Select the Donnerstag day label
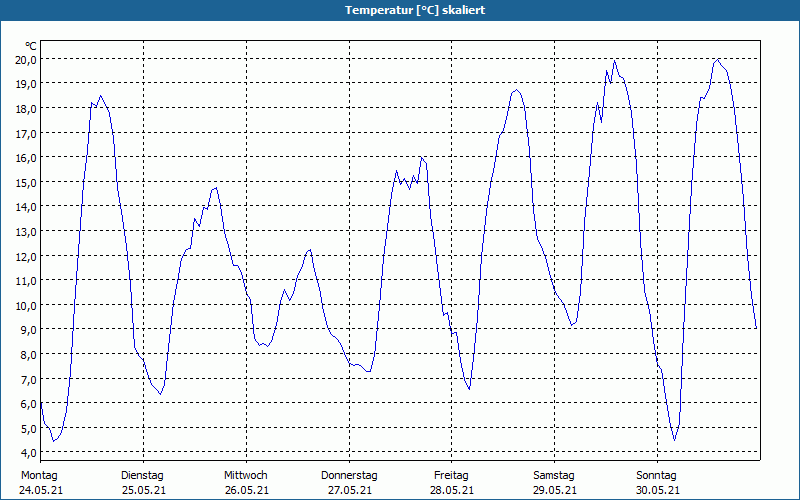This screenshot has width=800, height=500. pyautogui.click(x=349, y=476)
